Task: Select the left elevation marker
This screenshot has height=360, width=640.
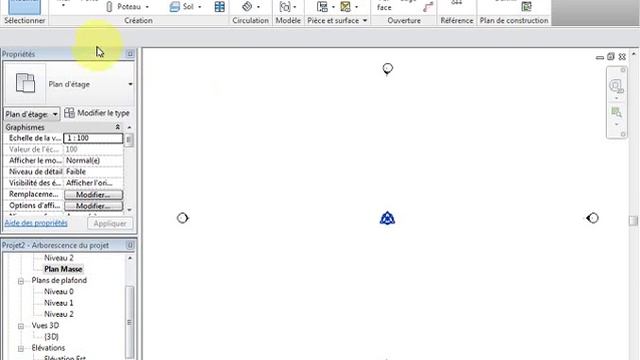Action: pyautogui.click(x=182, y=218)
